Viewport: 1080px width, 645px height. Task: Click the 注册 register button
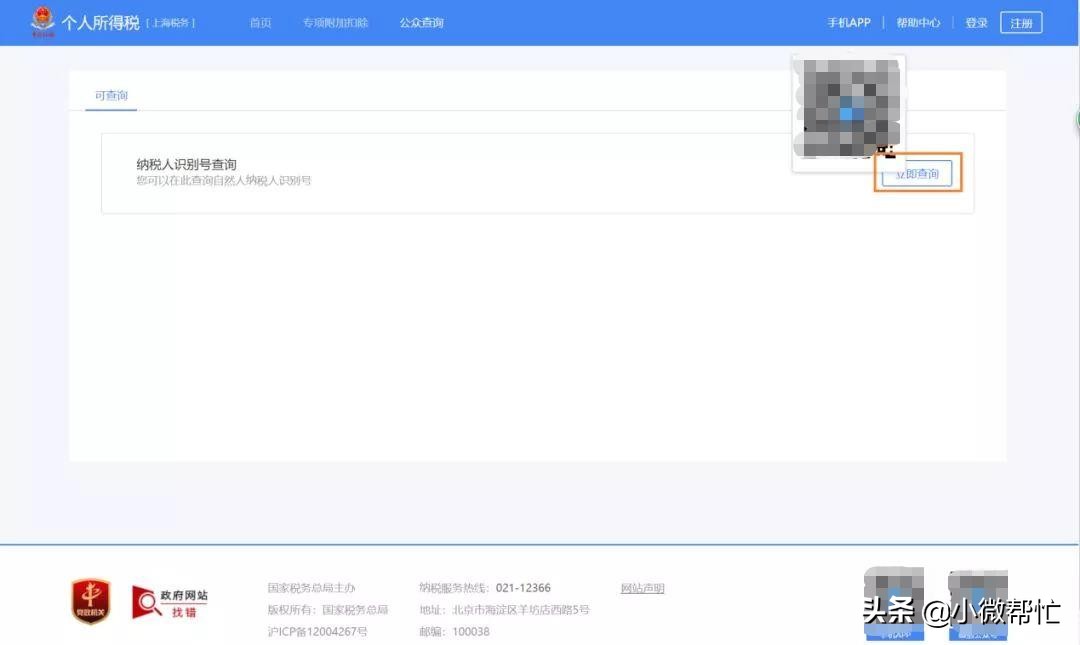point(1020,23)
